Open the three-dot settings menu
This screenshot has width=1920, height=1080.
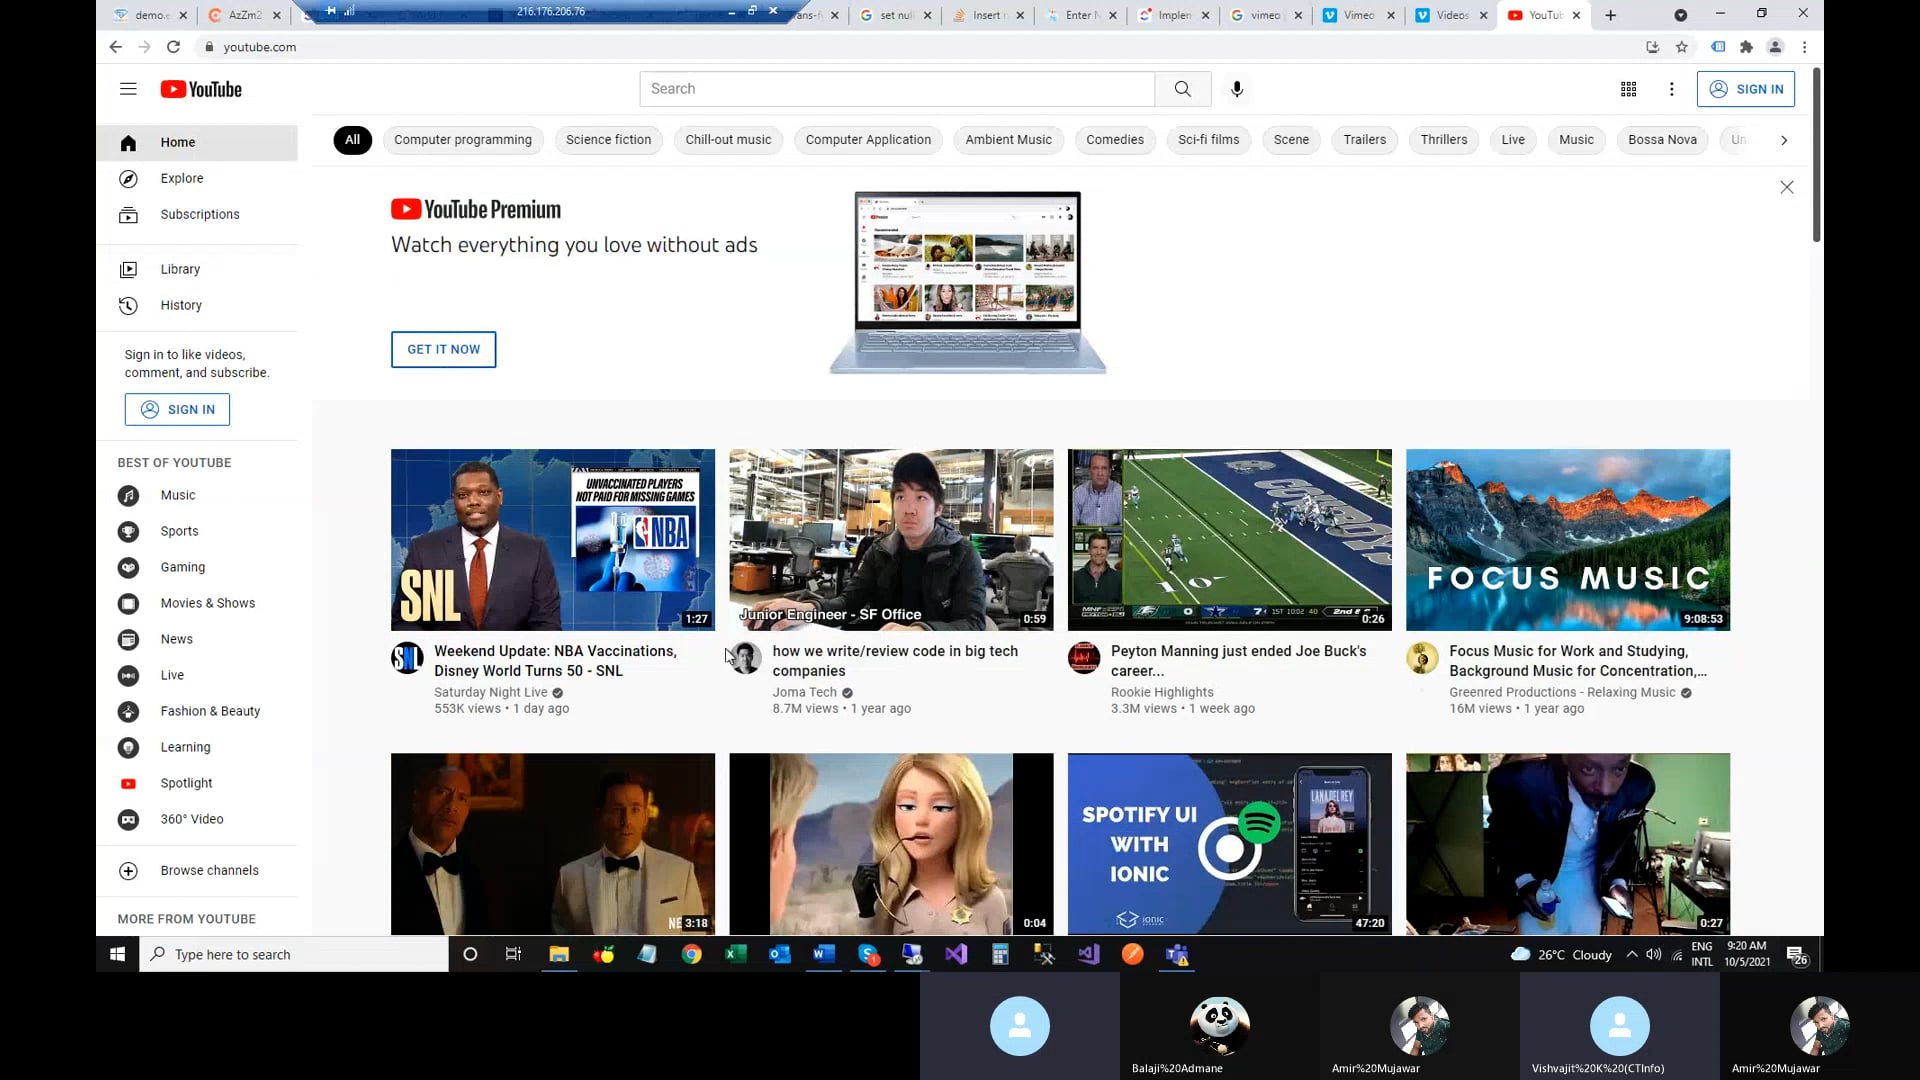[1671, 89]
